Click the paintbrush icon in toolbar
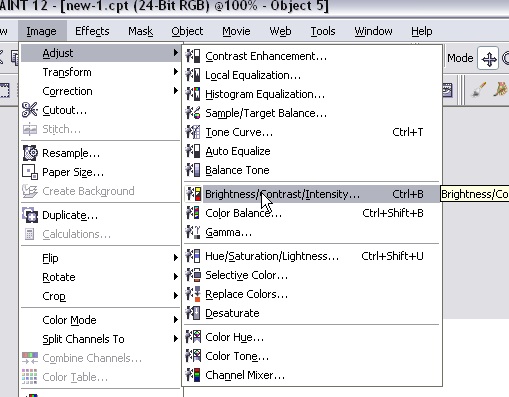The height and width of the screenshot is (397, 509). [479, 90]
